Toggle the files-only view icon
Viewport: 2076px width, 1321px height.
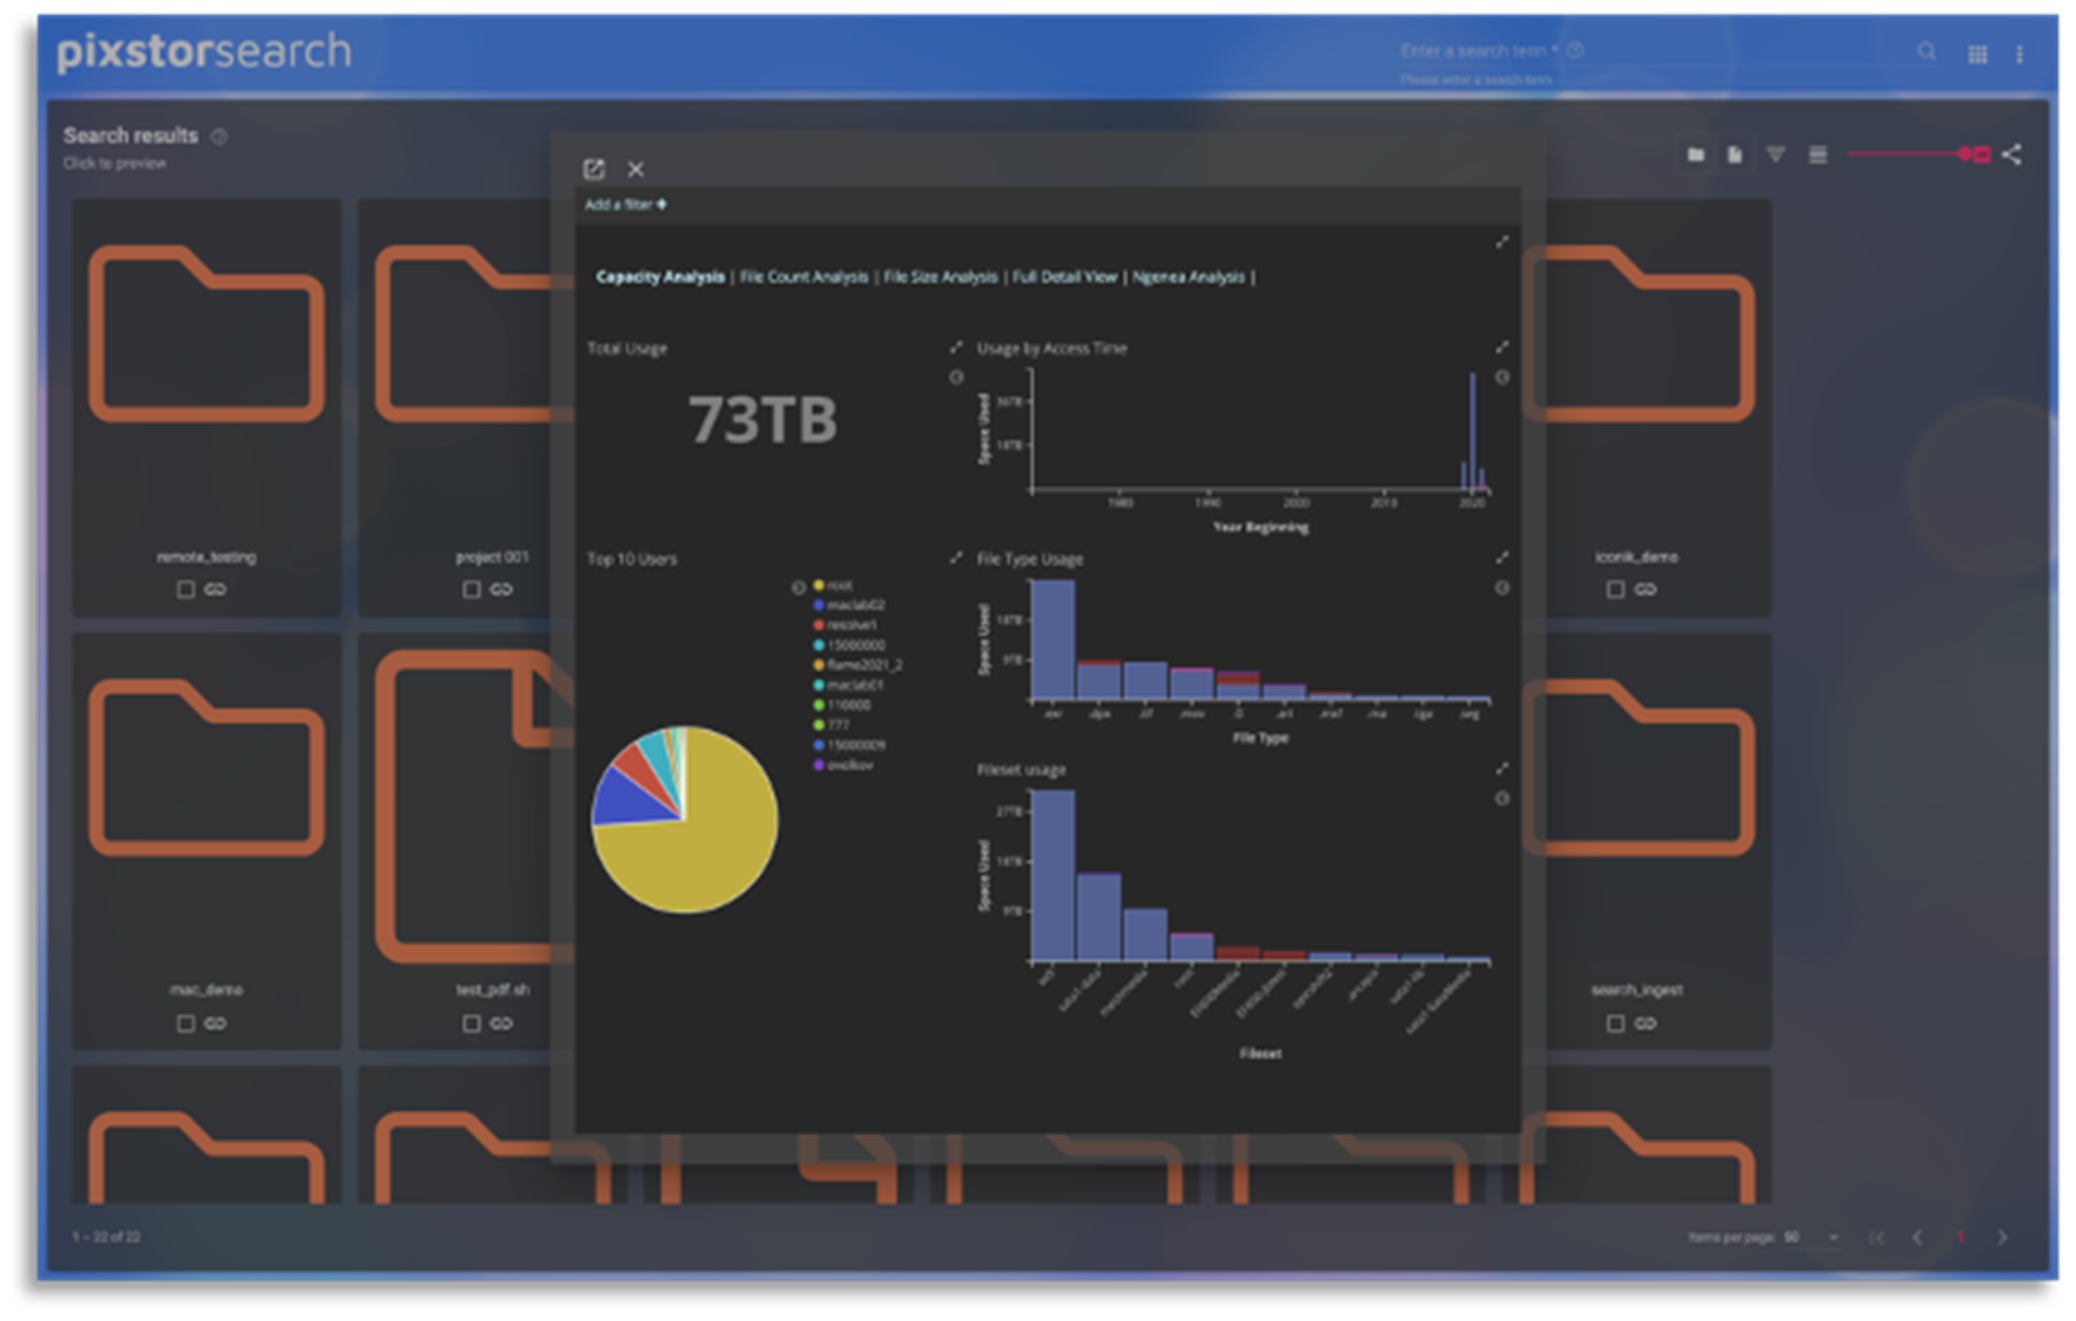(x=1734, y=154)
